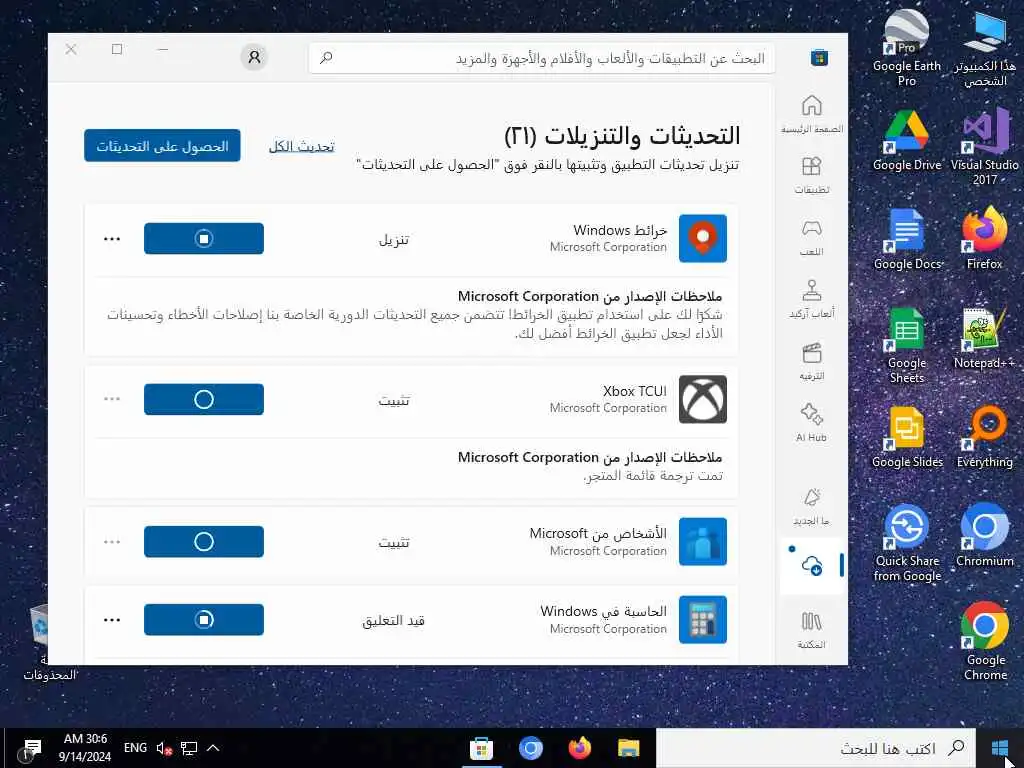Click the muted volume tray icon

click(x=164, y=748)
